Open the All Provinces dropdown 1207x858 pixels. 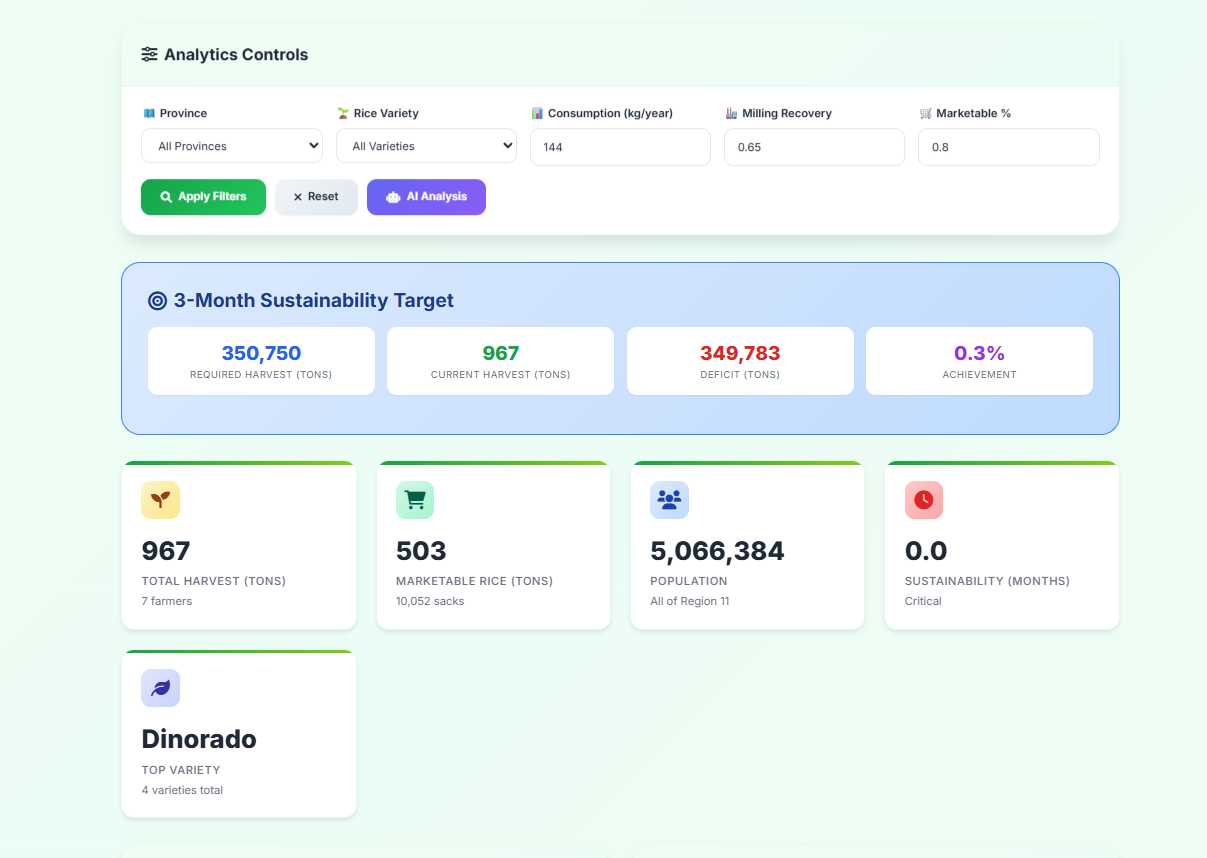(231, 146)
